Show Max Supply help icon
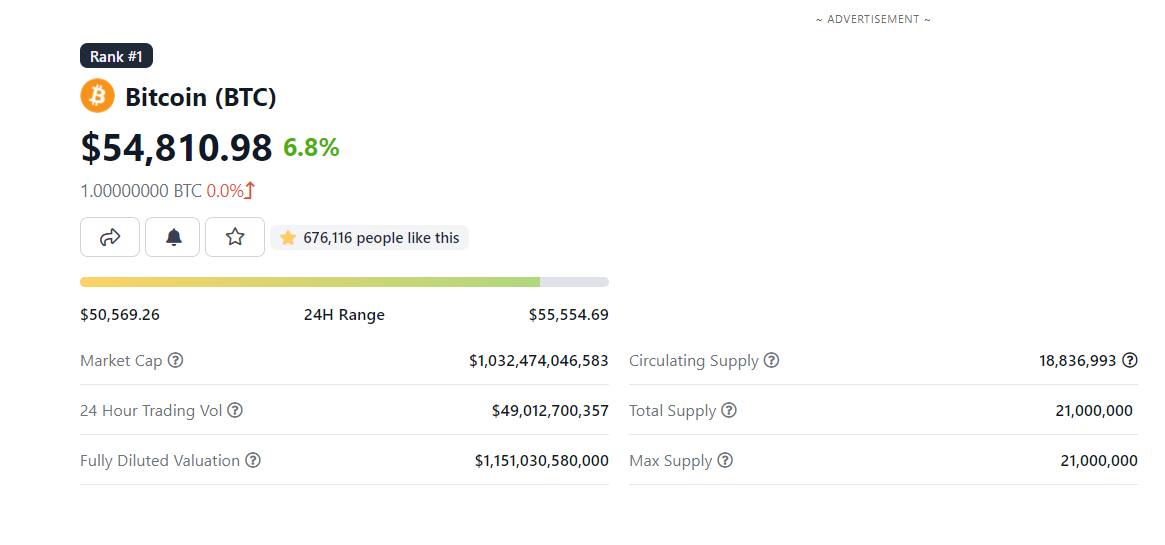1165x545 pixels. tap(725, 460)
